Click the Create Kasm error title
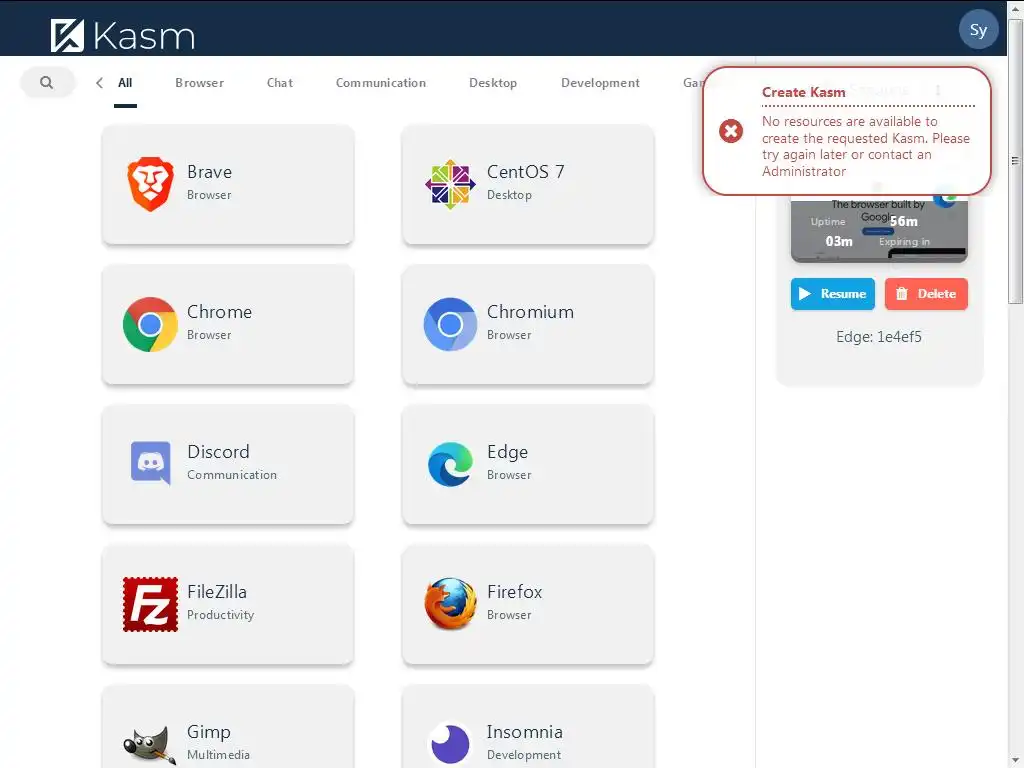The height and width of the screenshot is (768, 1024). tap(803, 92)
